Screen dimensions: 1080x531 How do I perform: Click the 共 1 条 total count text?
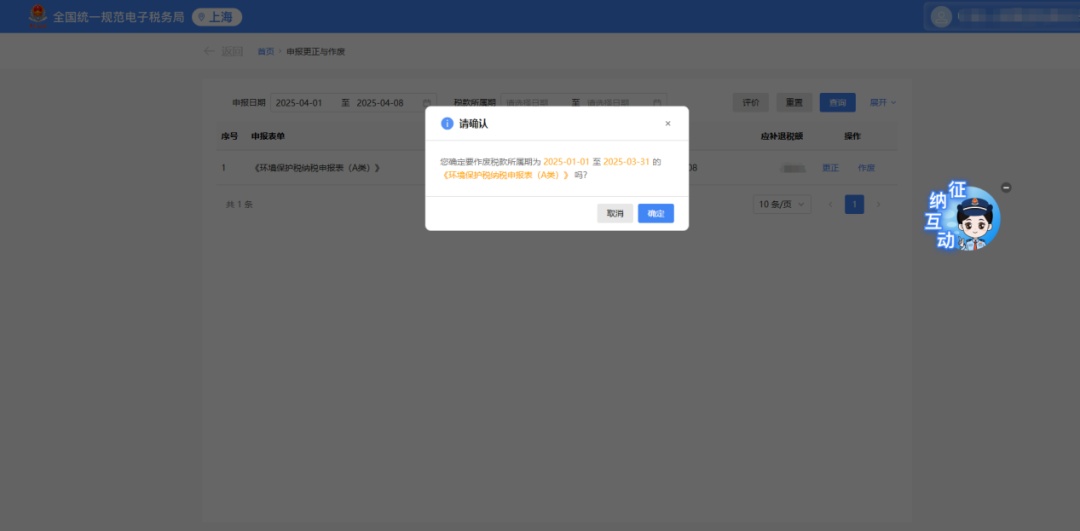240,205
